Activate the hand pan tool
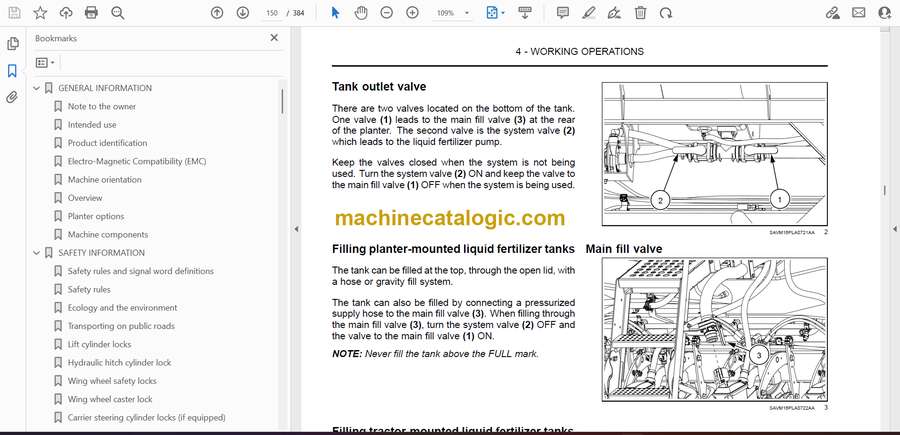Screen dimensions: 900x435 coord(361,13)
